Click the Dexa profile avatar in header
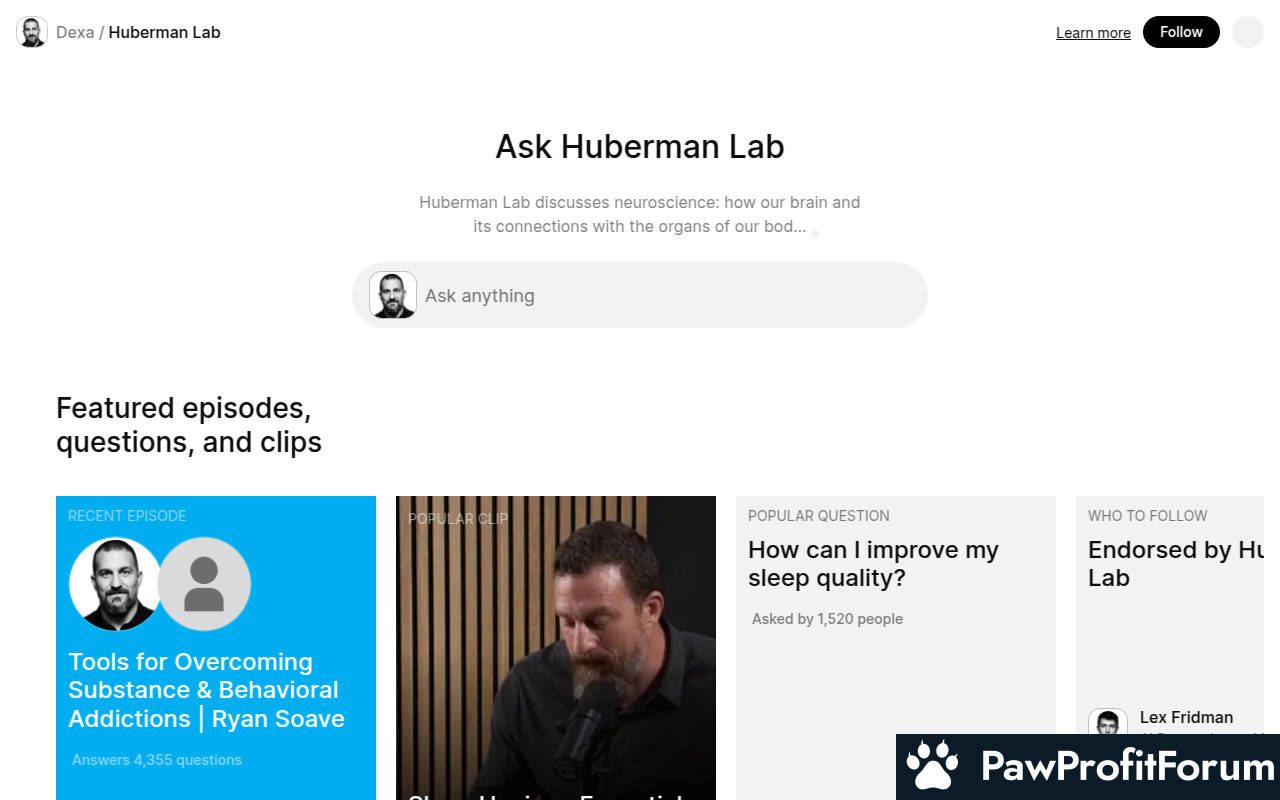 32,32
